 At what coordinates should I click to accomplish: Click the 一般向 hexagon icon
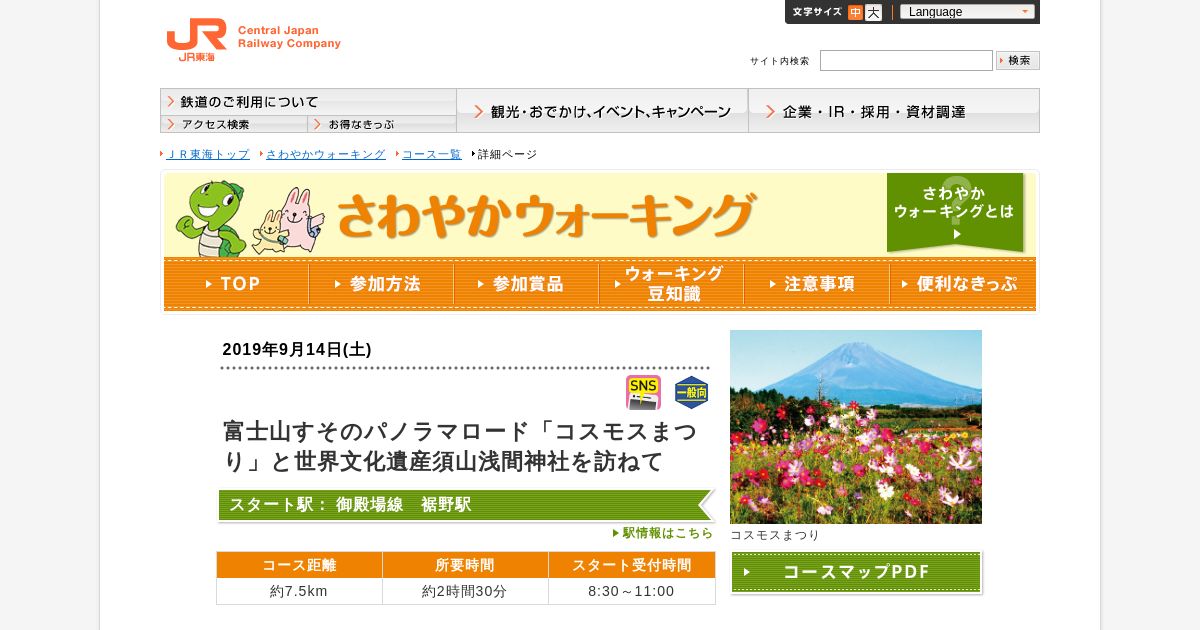[x=691, y=393]
